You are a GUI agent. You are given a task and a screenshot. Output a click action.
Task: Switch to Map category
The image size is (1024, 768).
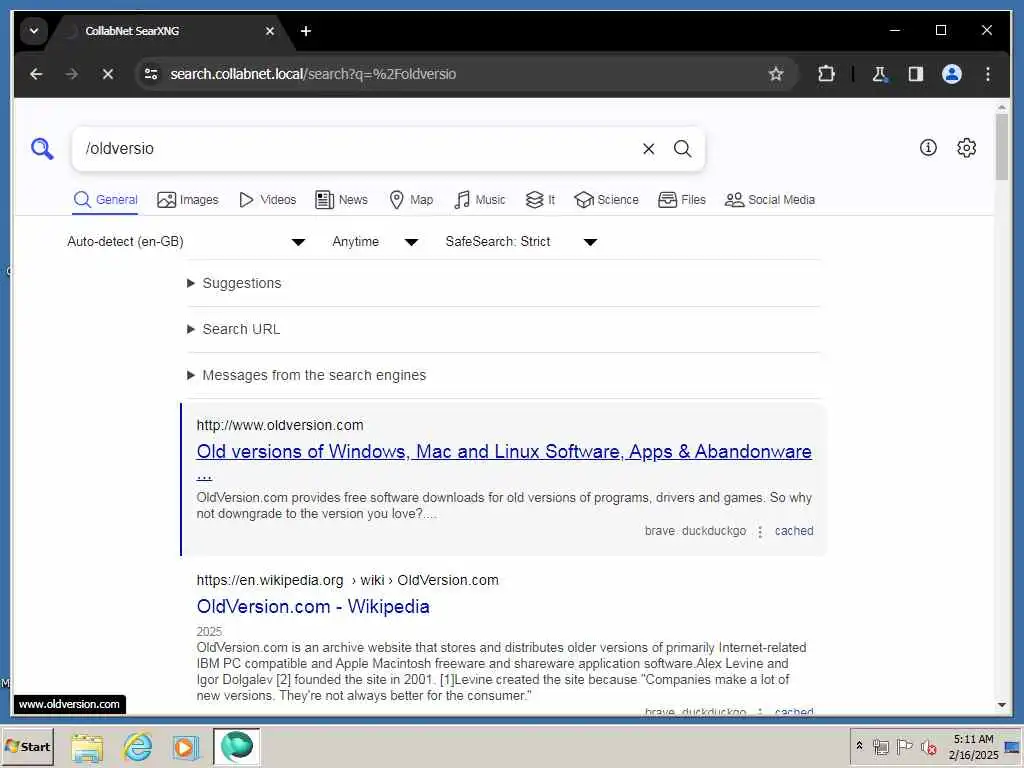pos(411,200)
